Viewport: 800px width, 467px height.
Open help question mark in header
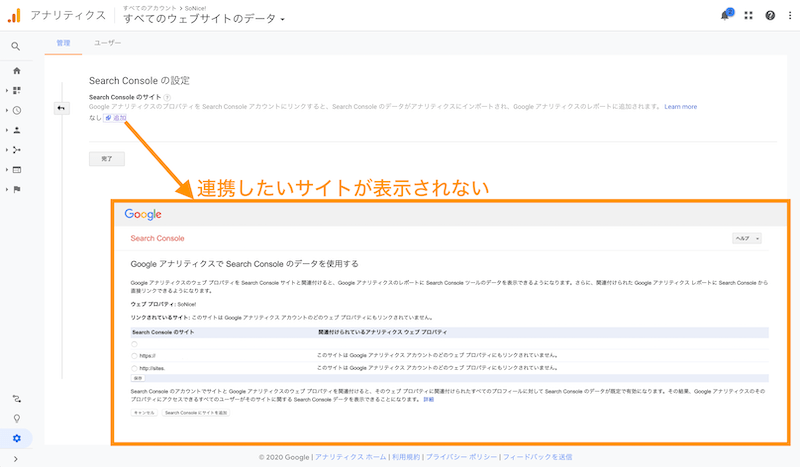(770, 15)
